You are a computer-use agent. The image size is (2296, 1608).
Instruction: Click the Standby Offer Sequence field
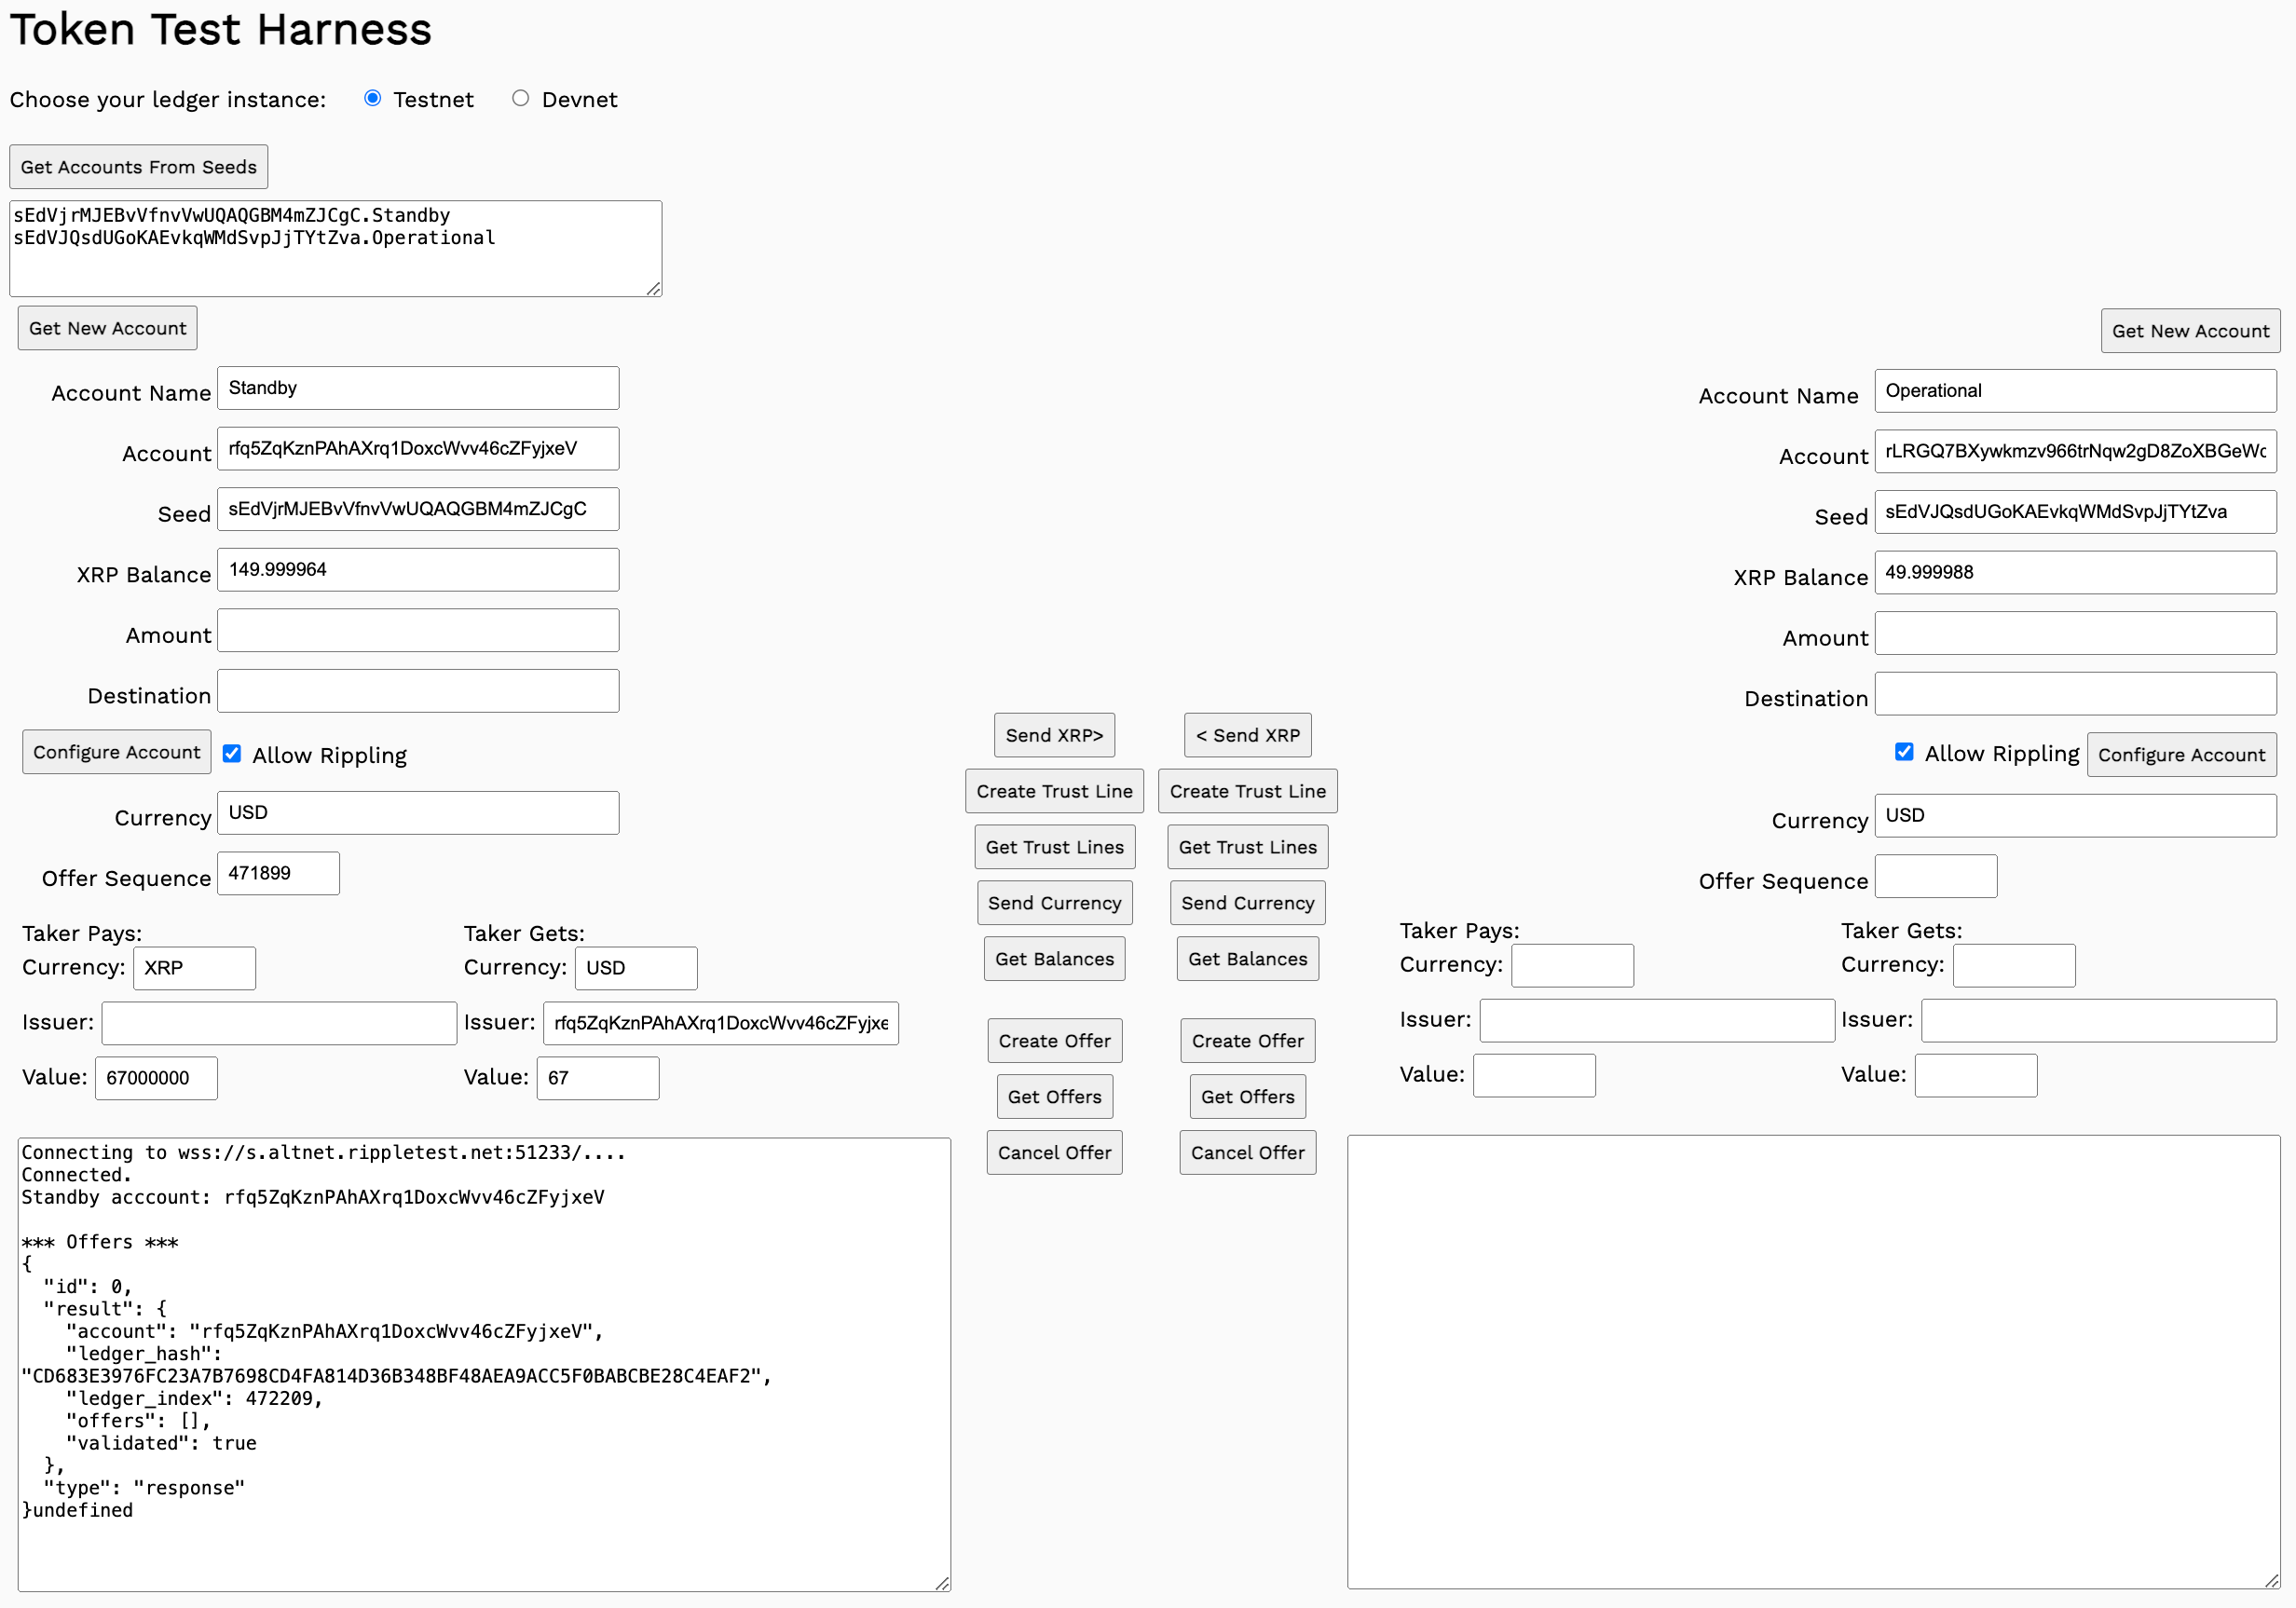tap(278, 873)
